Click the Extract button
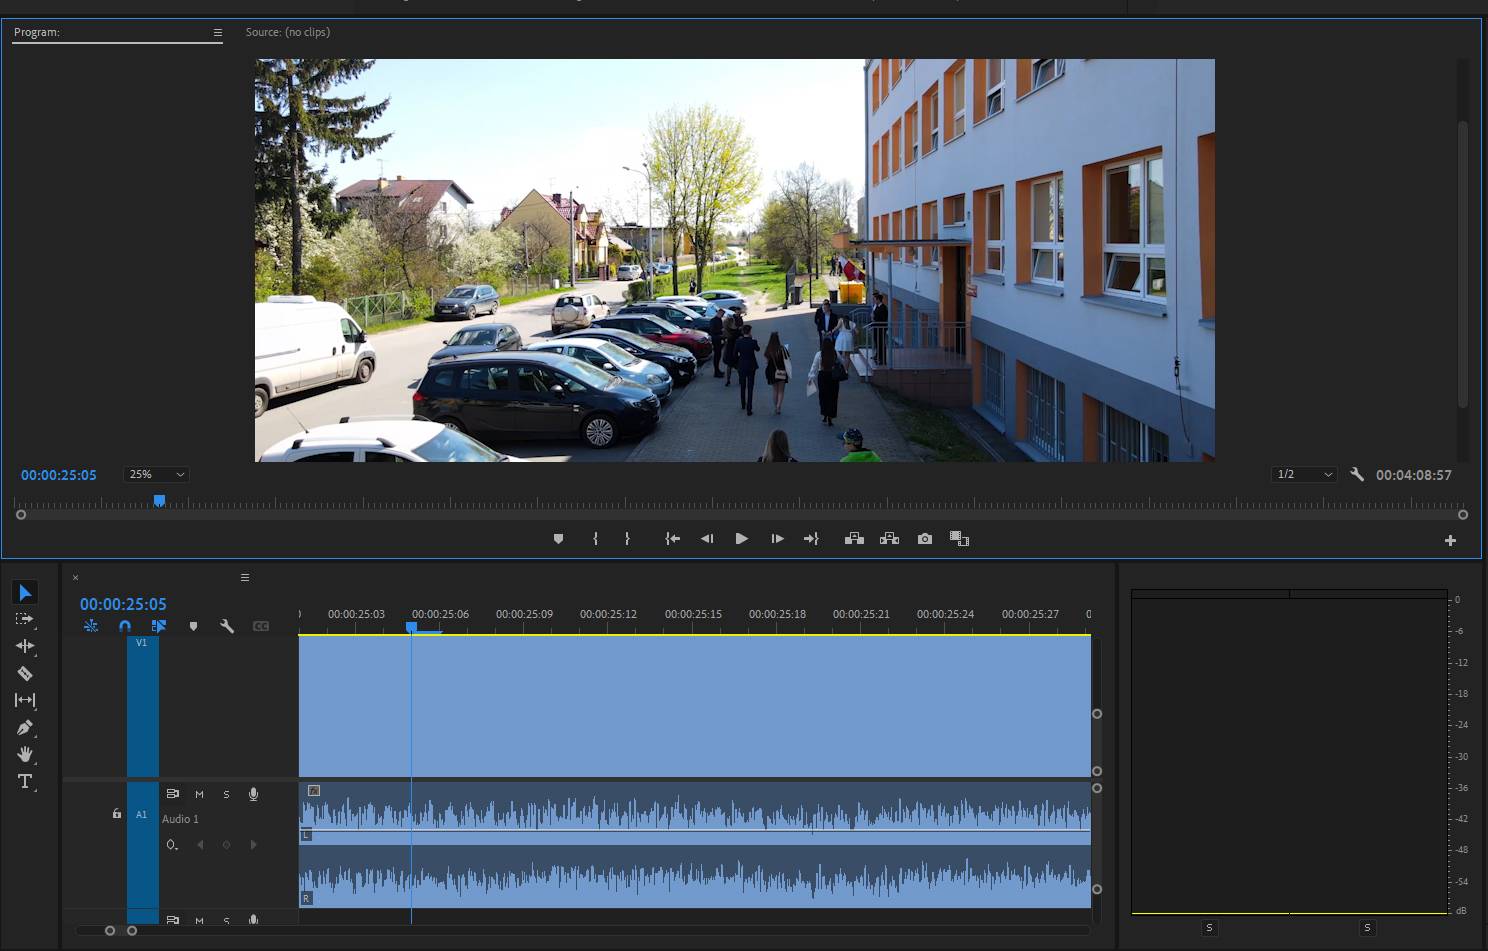This screenshot has width=1488, height=951. point(889,539)
